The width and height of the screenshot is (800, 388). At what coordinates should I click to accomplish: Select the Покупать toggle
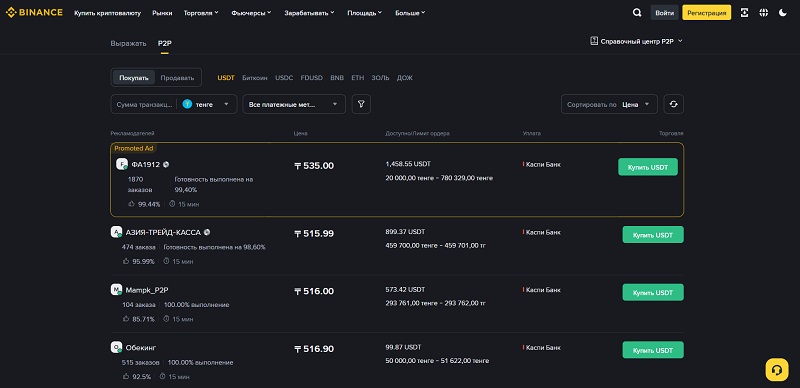pyautogui.click(x=134, y=78)
